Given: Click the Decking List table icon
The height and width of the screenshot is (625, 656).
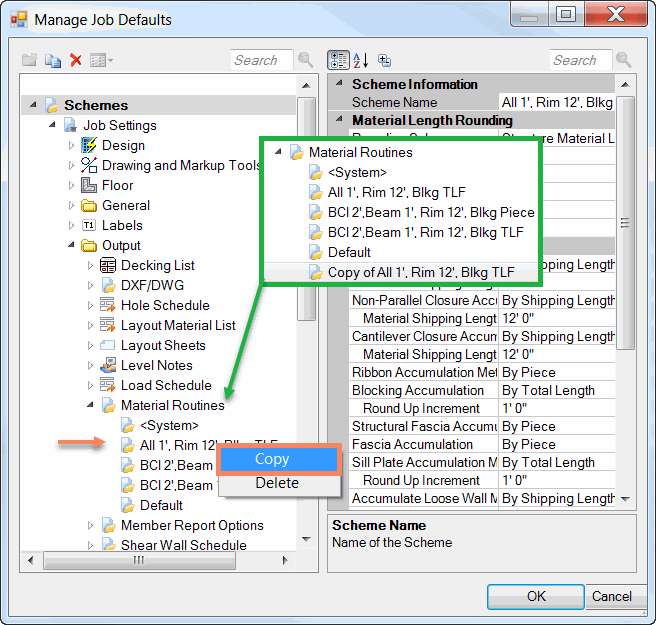Looking at the screenshot, I should click(x=108, y=265).
